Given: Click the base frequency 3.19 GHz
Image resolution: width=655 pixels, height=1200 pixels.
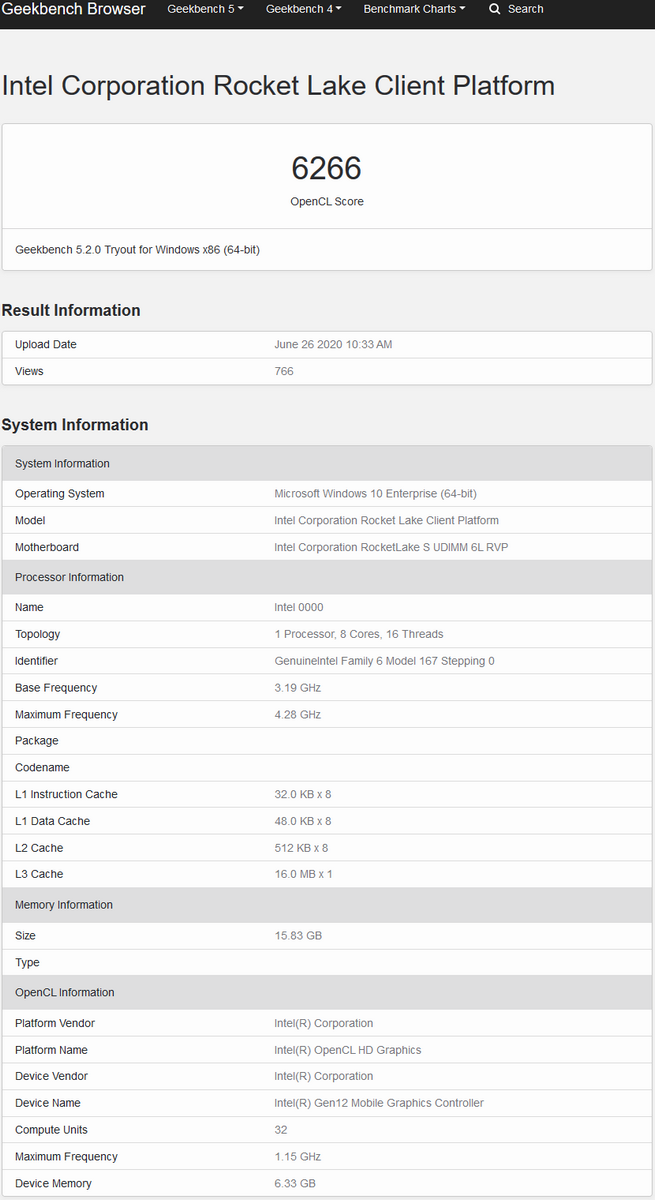Looking at the screenshot, I should coord(297,688).
